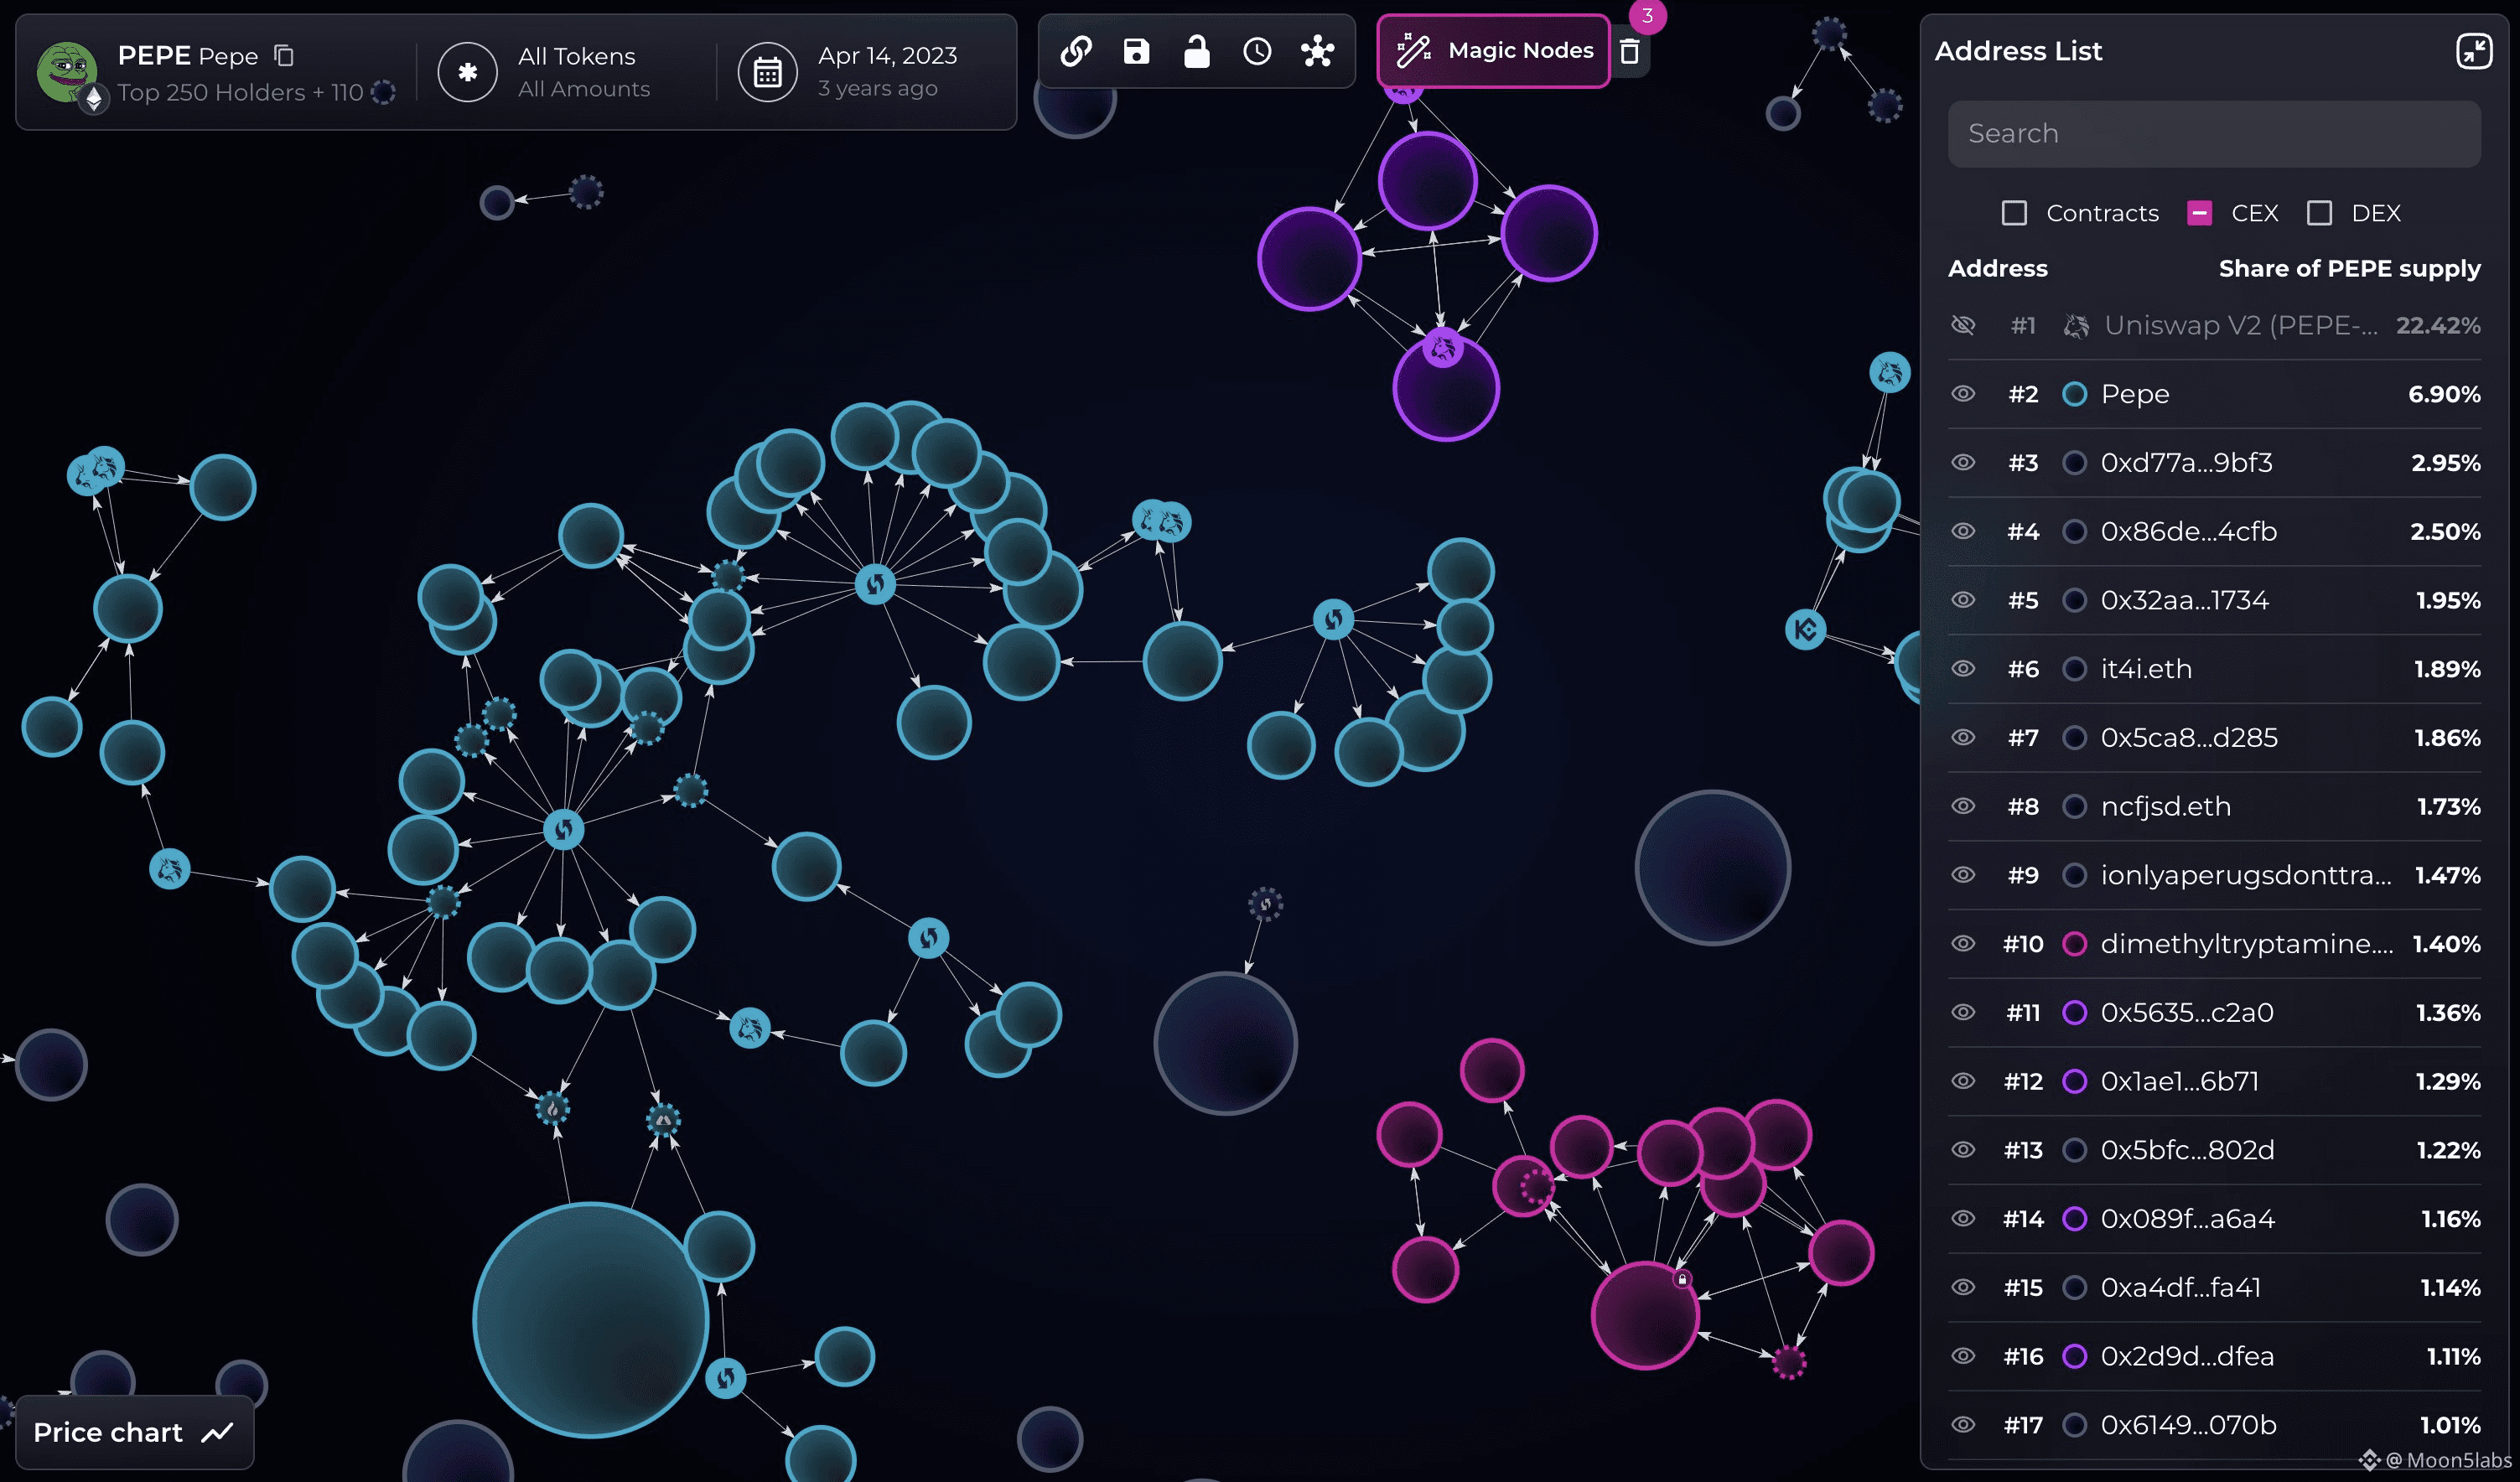Toggle the unlock padlock icon
This screenshot has height=1482, width=2520.
pos(1197,51)
